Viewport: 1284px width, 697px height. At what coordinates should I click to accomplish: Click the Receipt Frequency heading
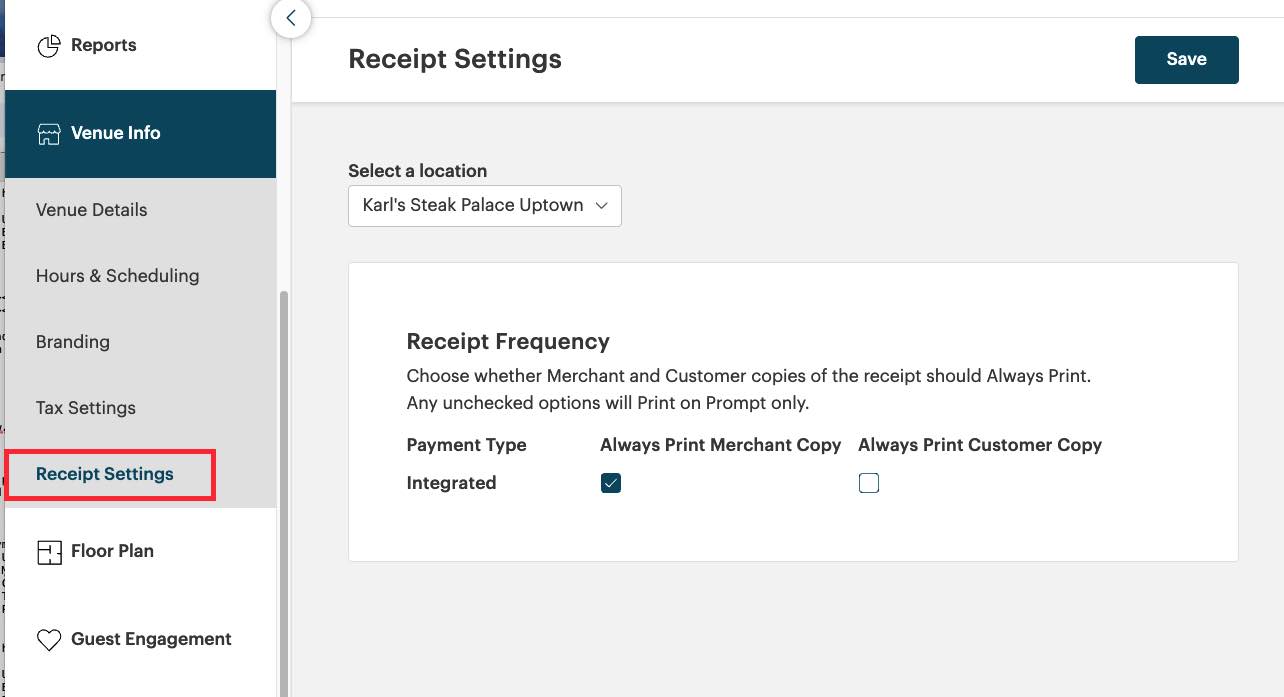[x=507, y=341]
